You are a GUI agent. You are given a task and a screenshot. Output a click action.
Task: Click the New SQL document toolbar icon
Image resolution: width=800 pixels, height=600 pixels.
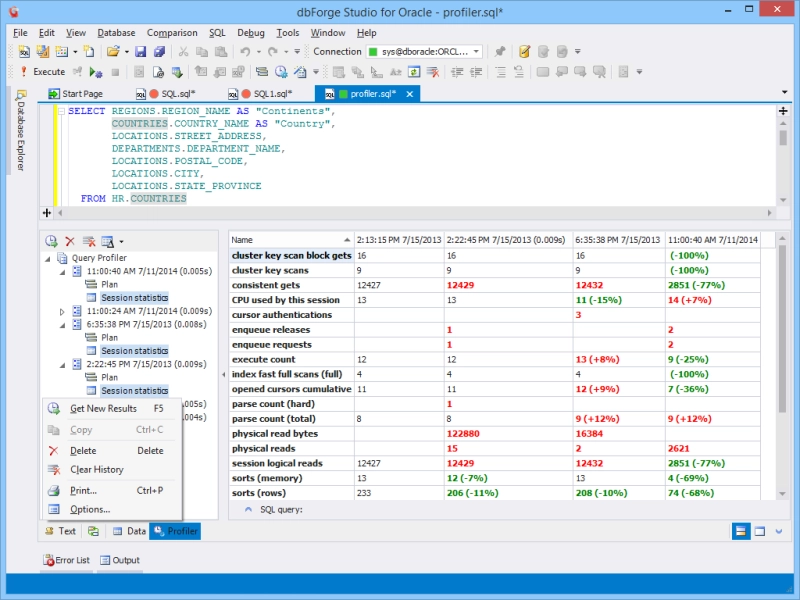point(24,52)
